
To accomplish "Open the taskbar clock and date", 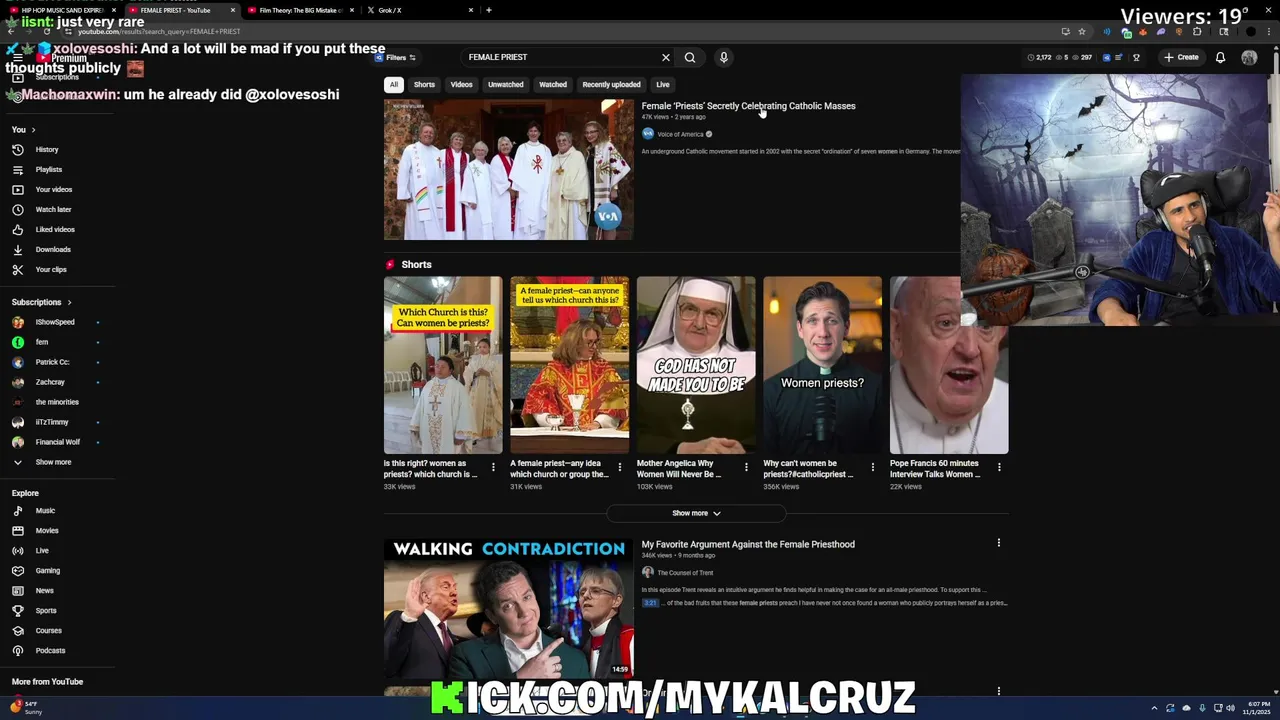I will point(1256,708).
